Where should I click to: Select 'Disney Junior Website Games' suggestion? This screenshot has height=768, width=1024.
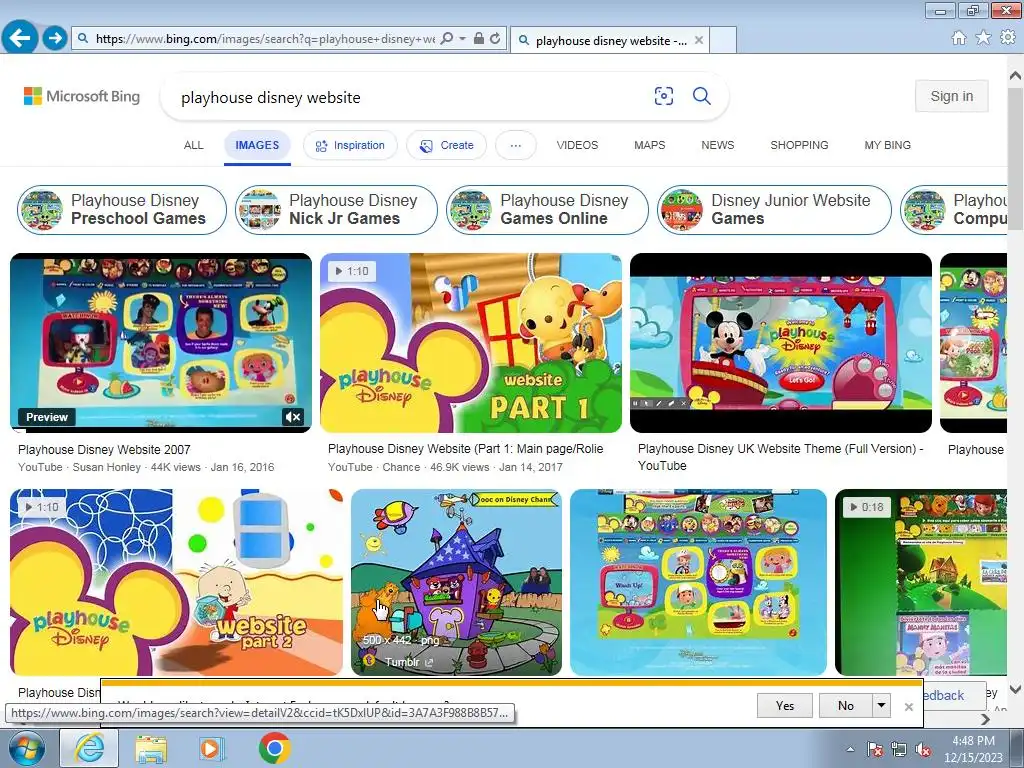coord(775,210)
